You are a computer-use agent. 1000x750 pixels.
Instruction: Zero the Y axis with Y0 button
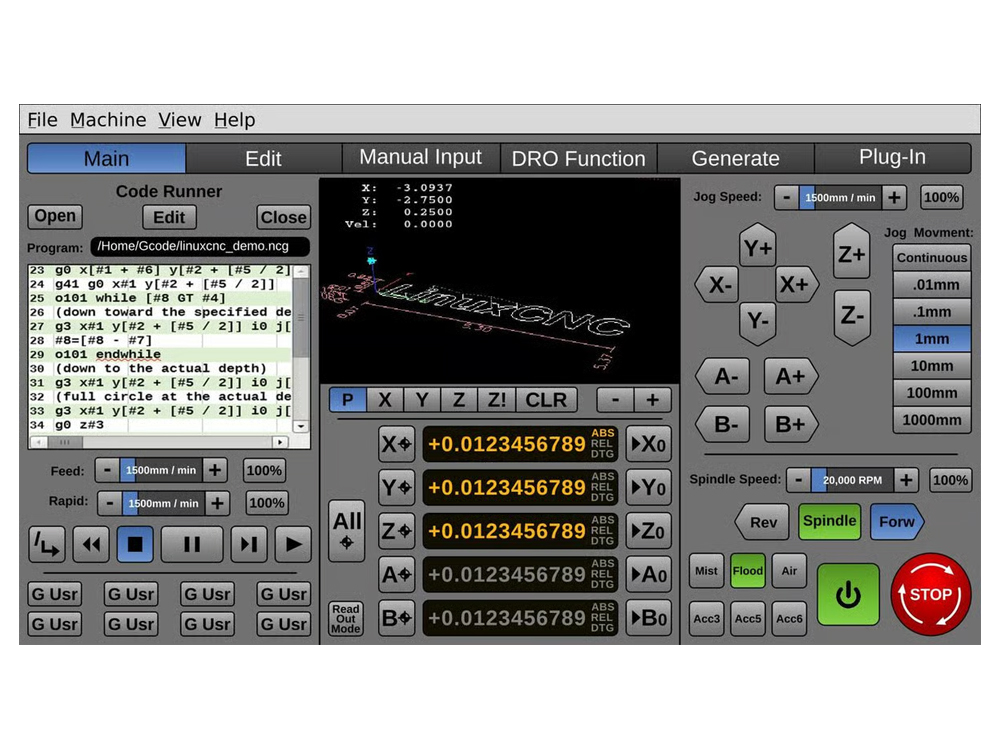tap(648, 488)
